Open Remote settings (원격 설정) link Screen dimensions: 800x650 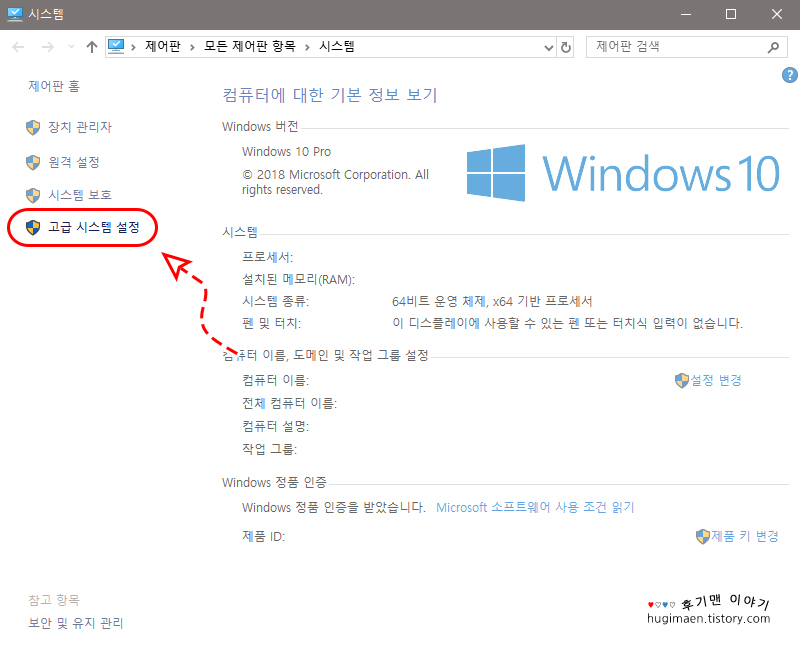tap(73, 162)
